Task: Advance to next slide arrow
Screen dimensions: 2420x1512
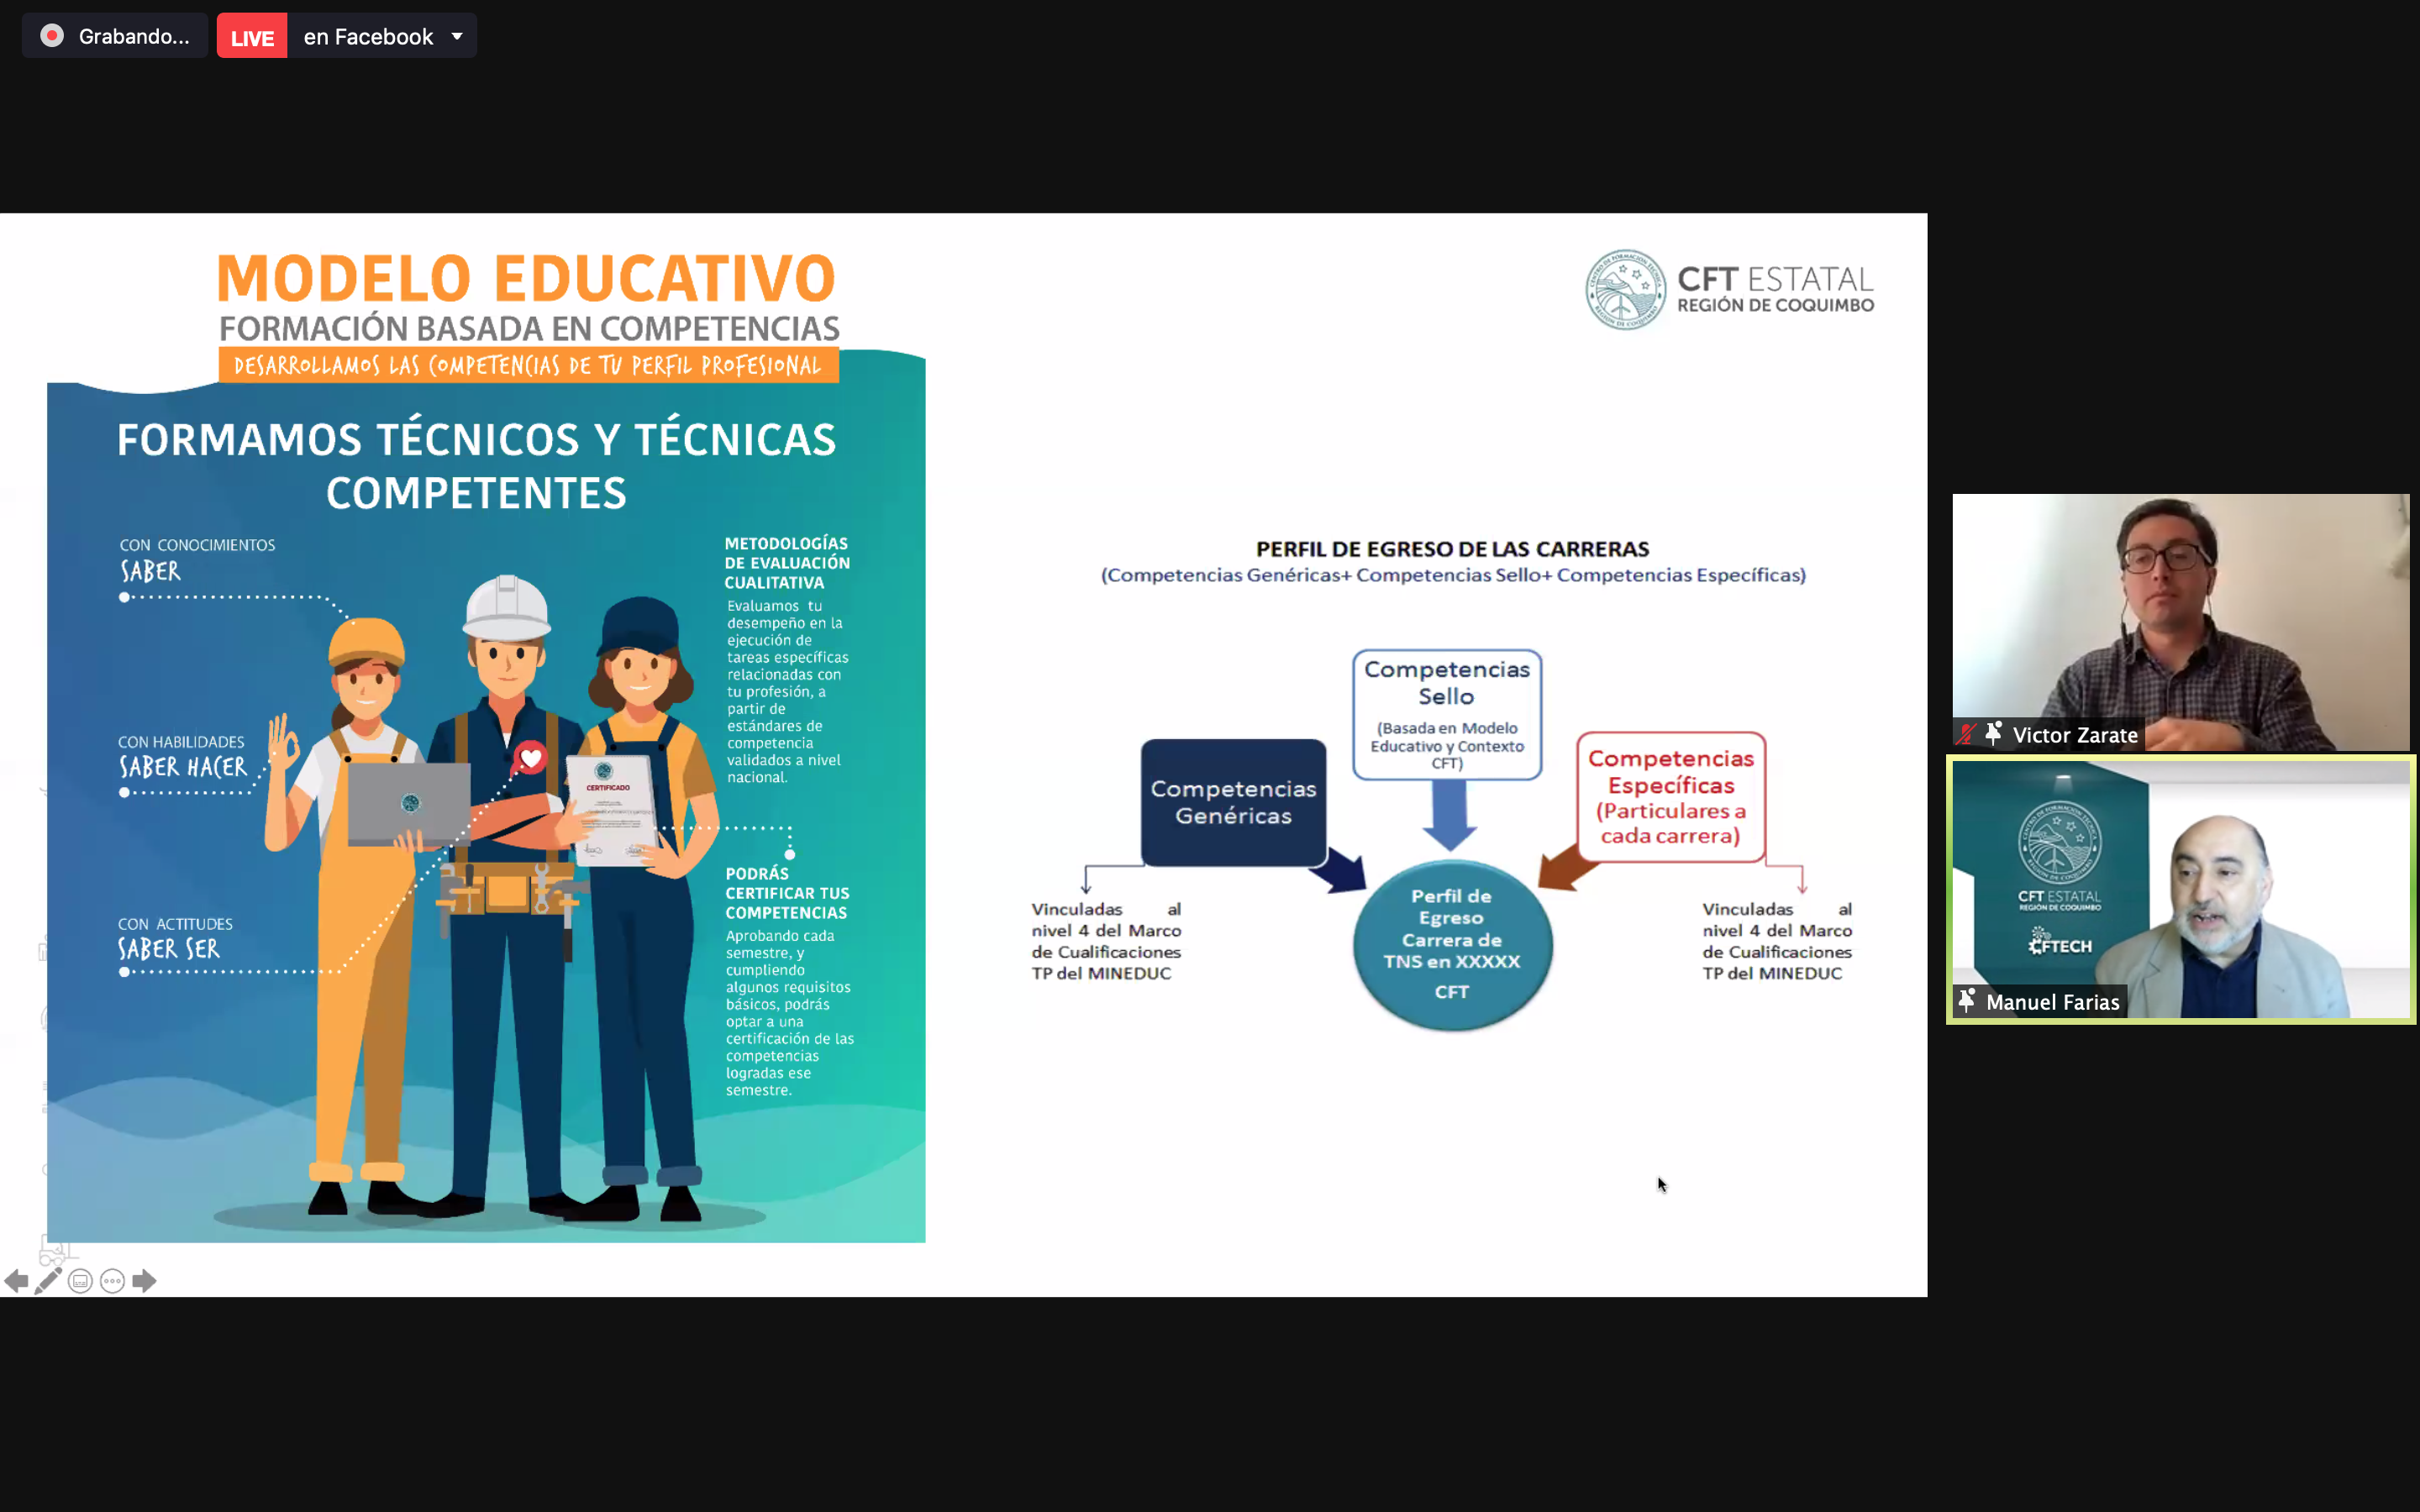Action: pos(144,1281)
